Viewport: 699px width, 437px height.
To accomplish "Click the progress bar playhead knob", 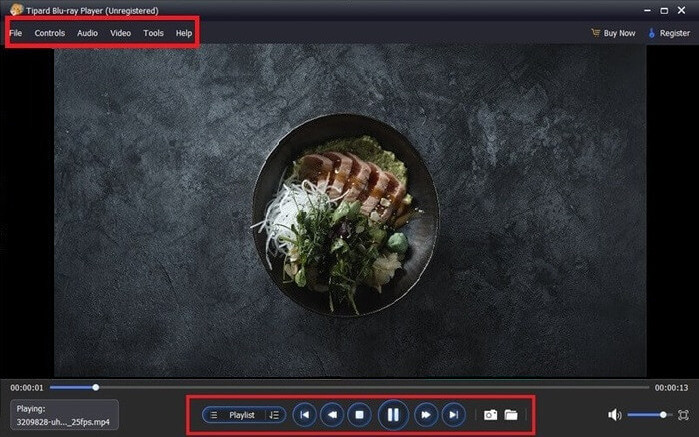I will pyautogui.click(x=95, y=388).
